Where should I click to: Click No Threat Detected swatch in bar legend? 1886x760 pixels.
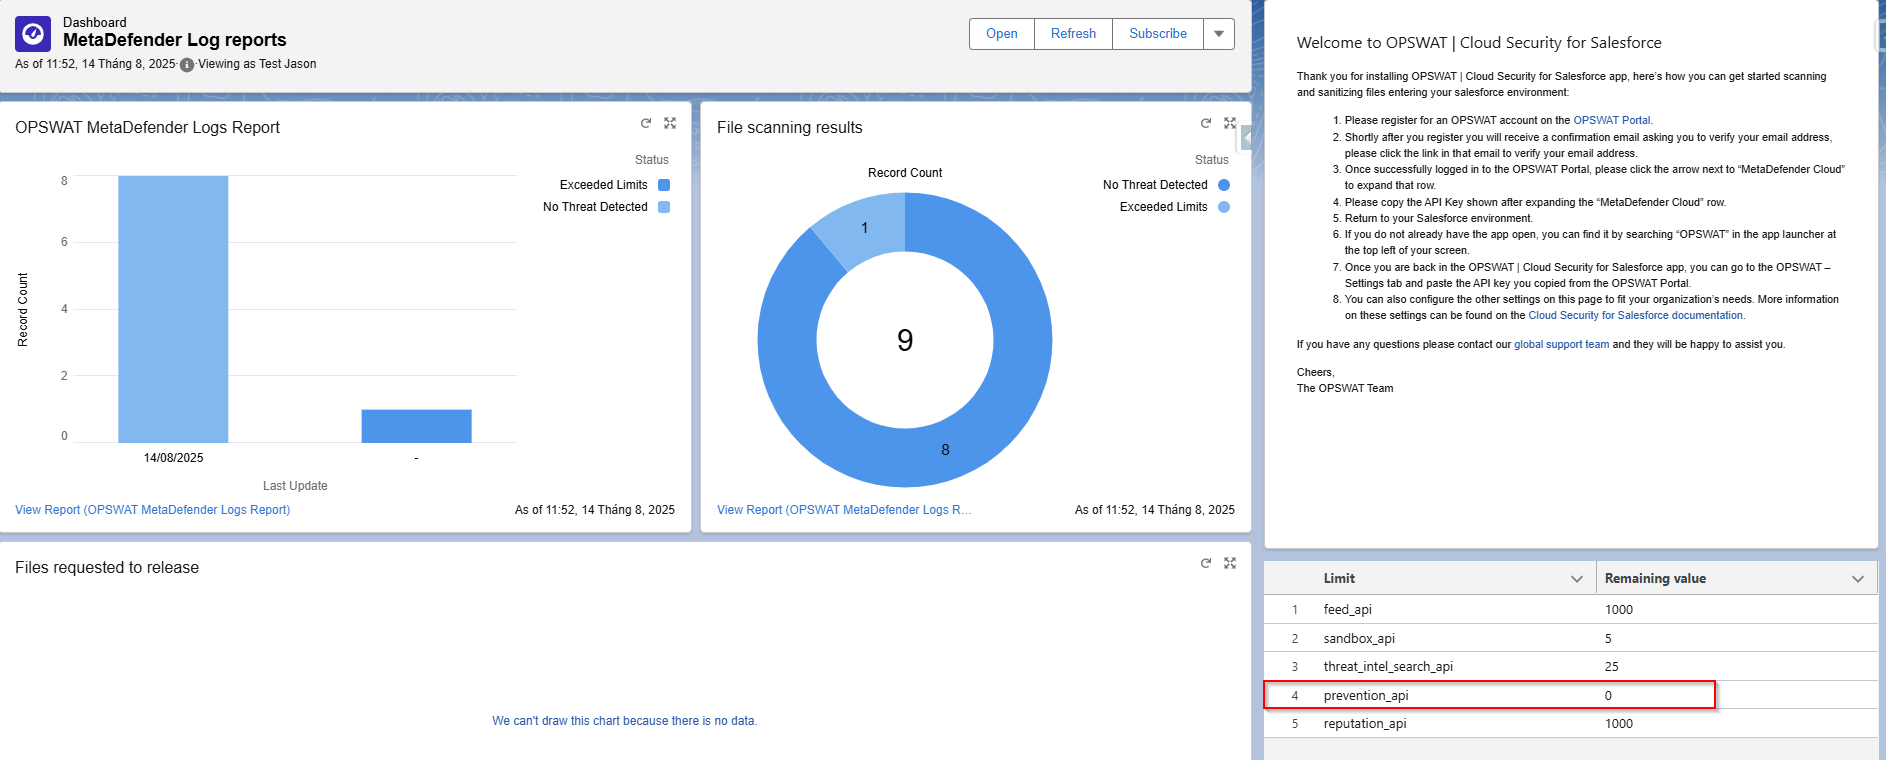click(664, 207)
